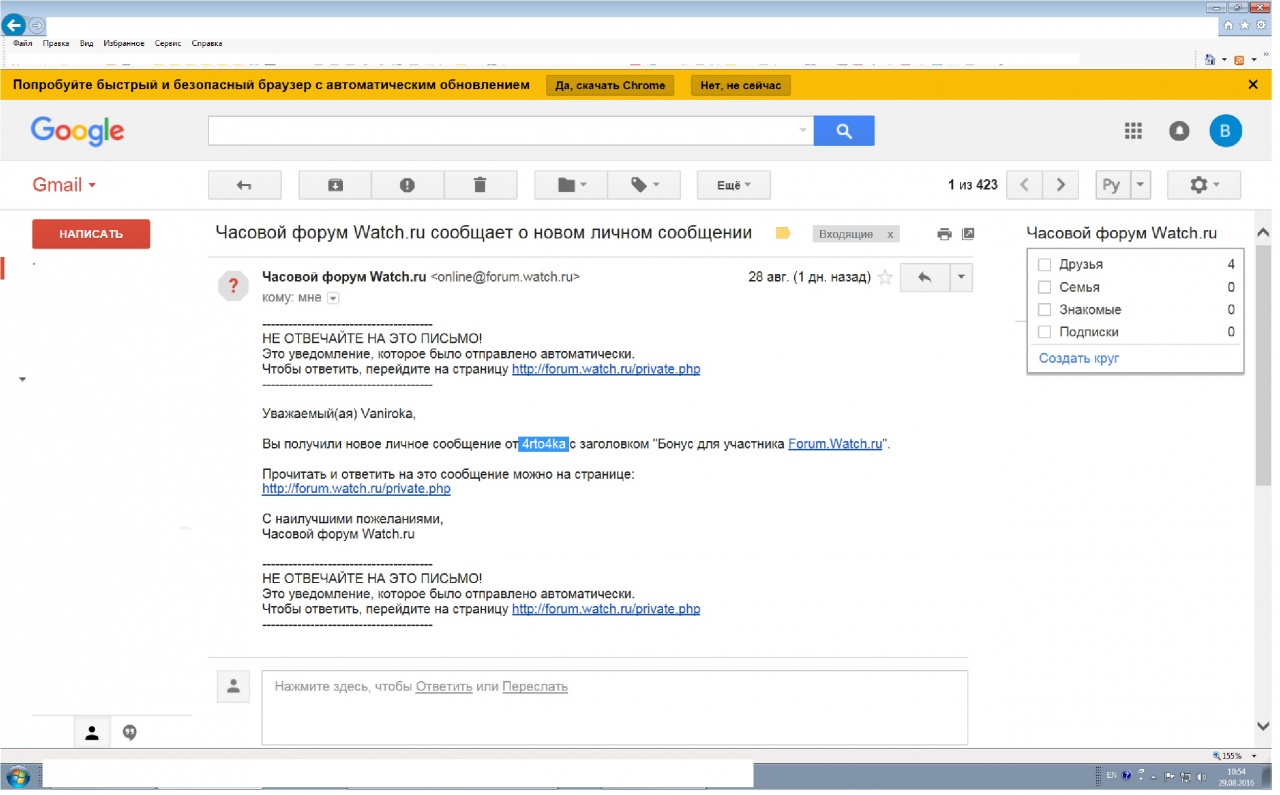Open the Избранное browser menu
This screenshot has width=1280, height=795.
click(x=124, y=44)
